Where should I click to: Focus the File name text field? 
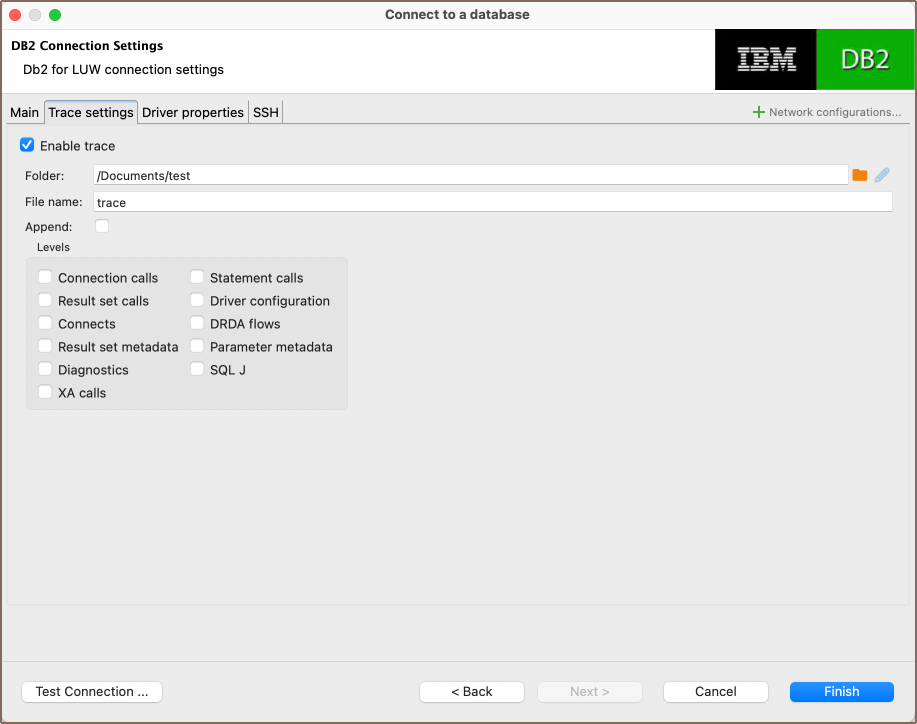(x=492, y=202)
